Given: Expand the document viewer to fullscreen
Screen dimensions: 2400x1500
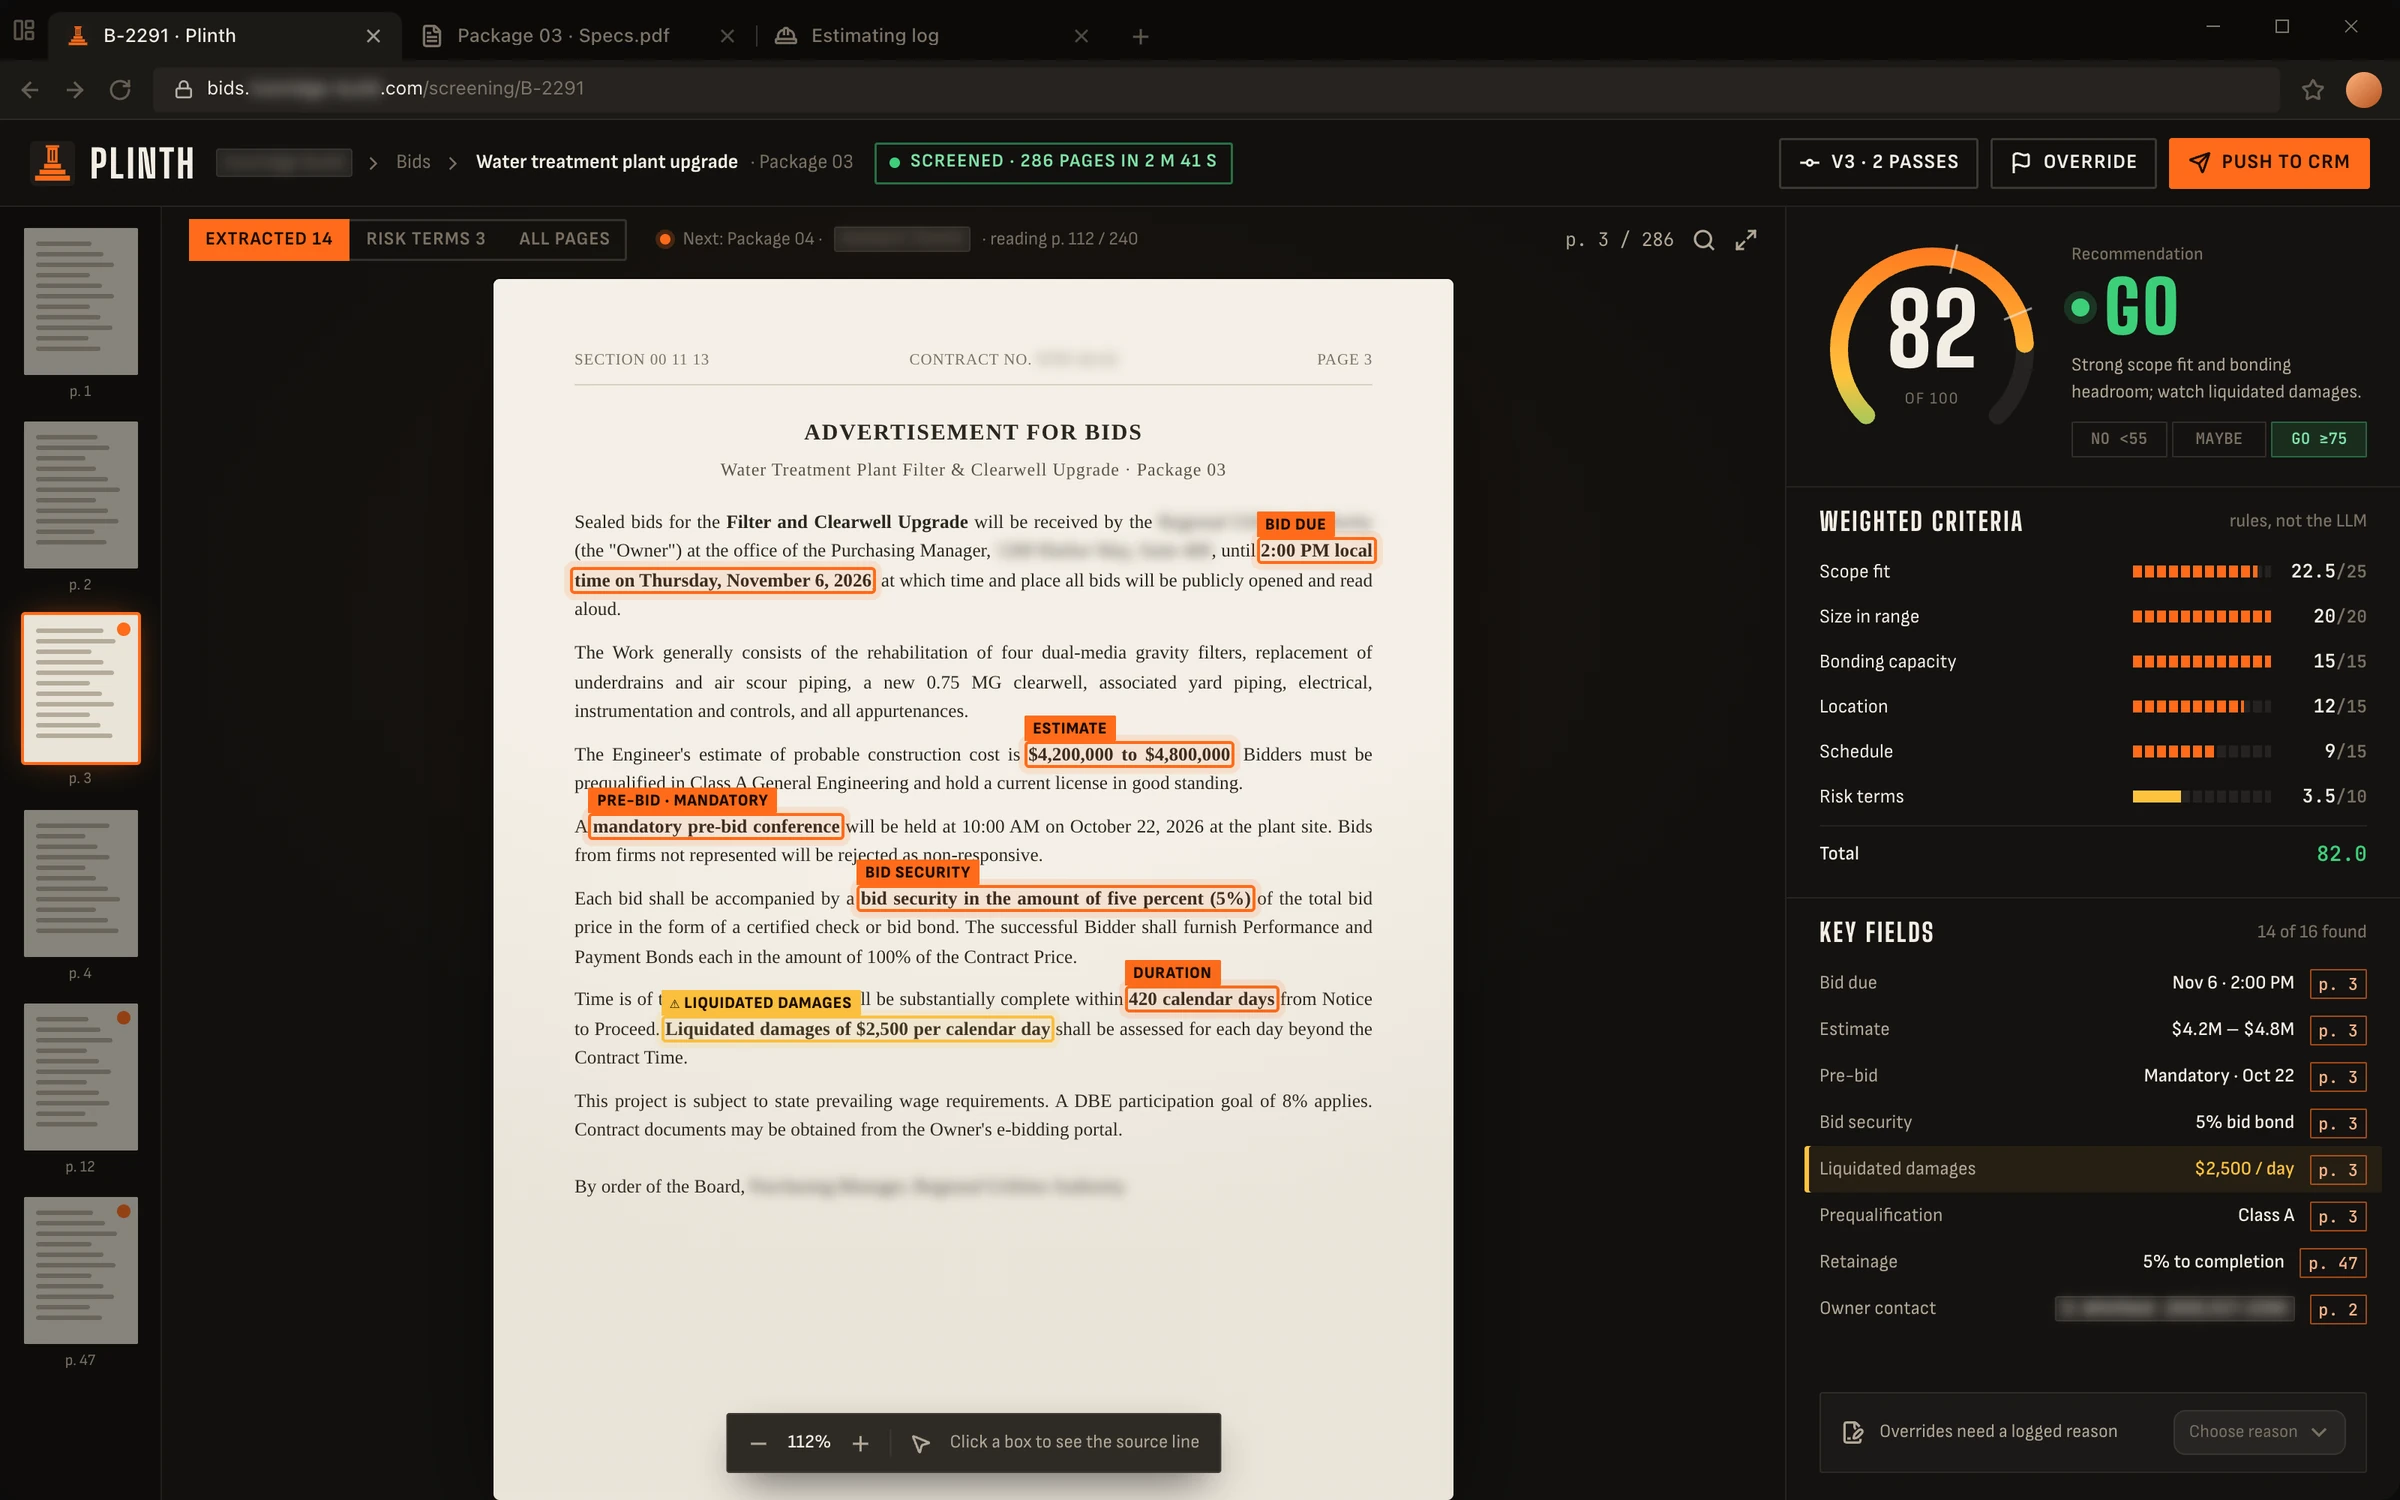Looking at the screenshot, I should pos(1746,240).
